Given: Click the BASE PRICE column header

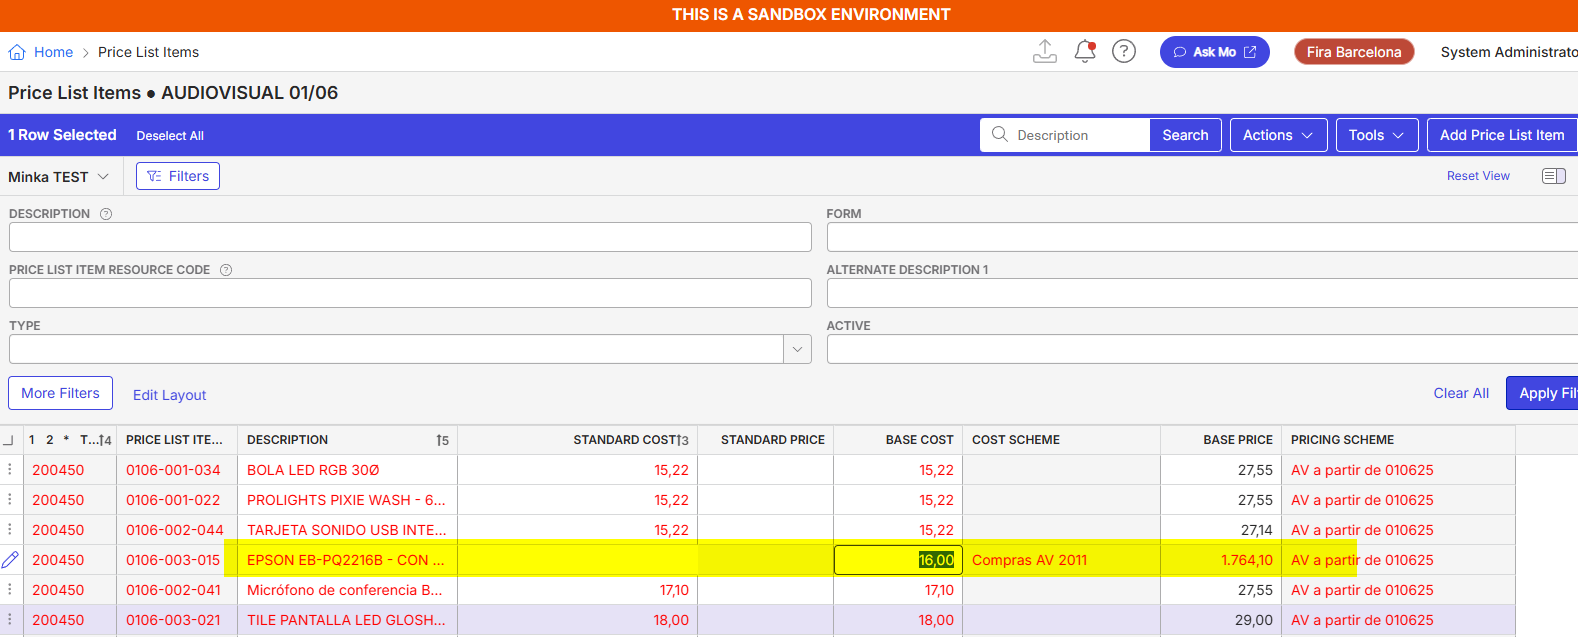Looking at the screenshot, I should [x=1220, y=440].
